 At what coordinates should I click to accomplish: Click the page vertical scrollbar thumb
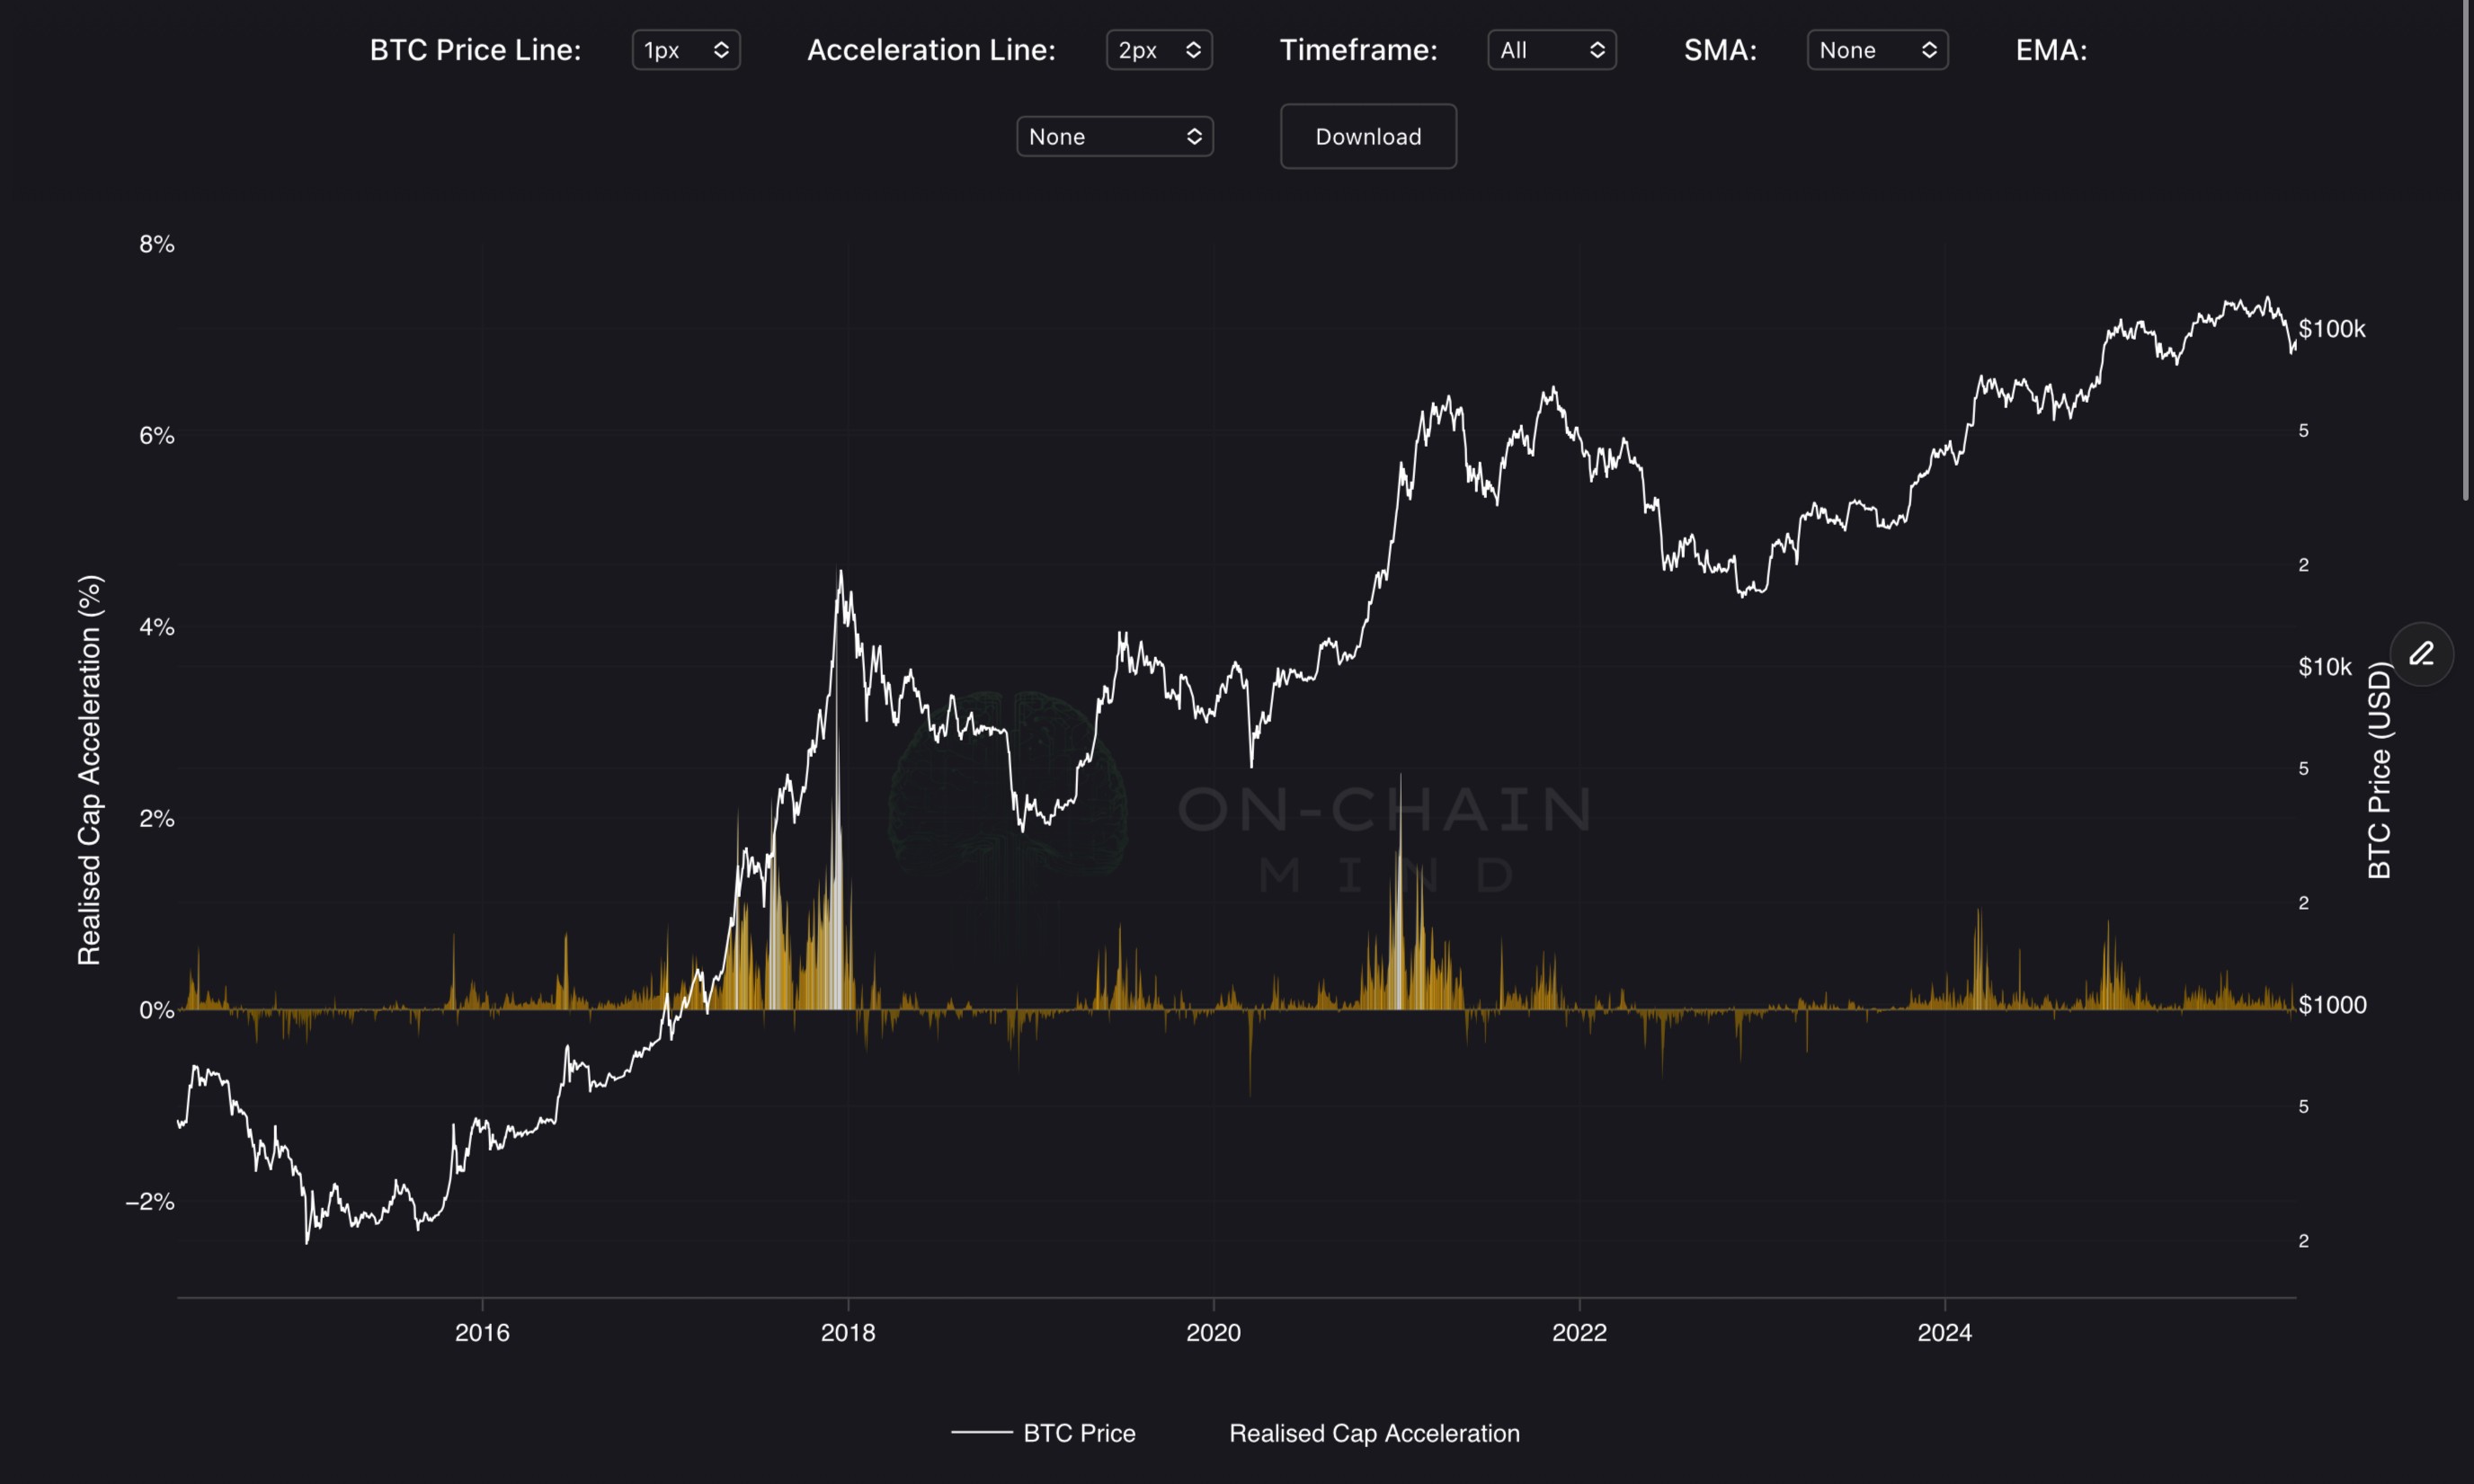[2466, 250]
